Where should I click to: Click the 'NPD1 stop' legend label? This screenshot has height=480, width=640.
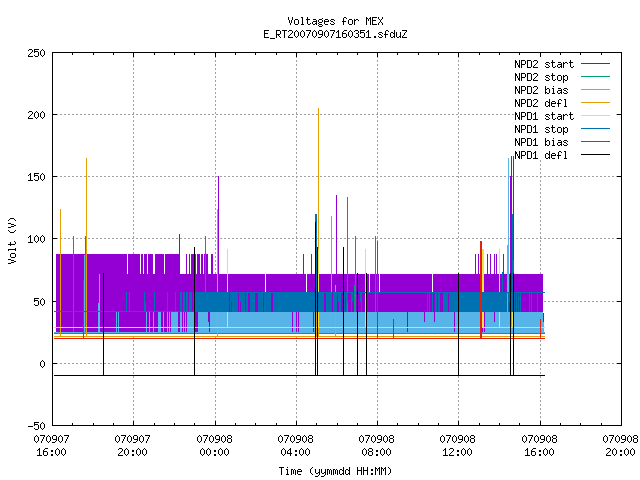[541, 129]
